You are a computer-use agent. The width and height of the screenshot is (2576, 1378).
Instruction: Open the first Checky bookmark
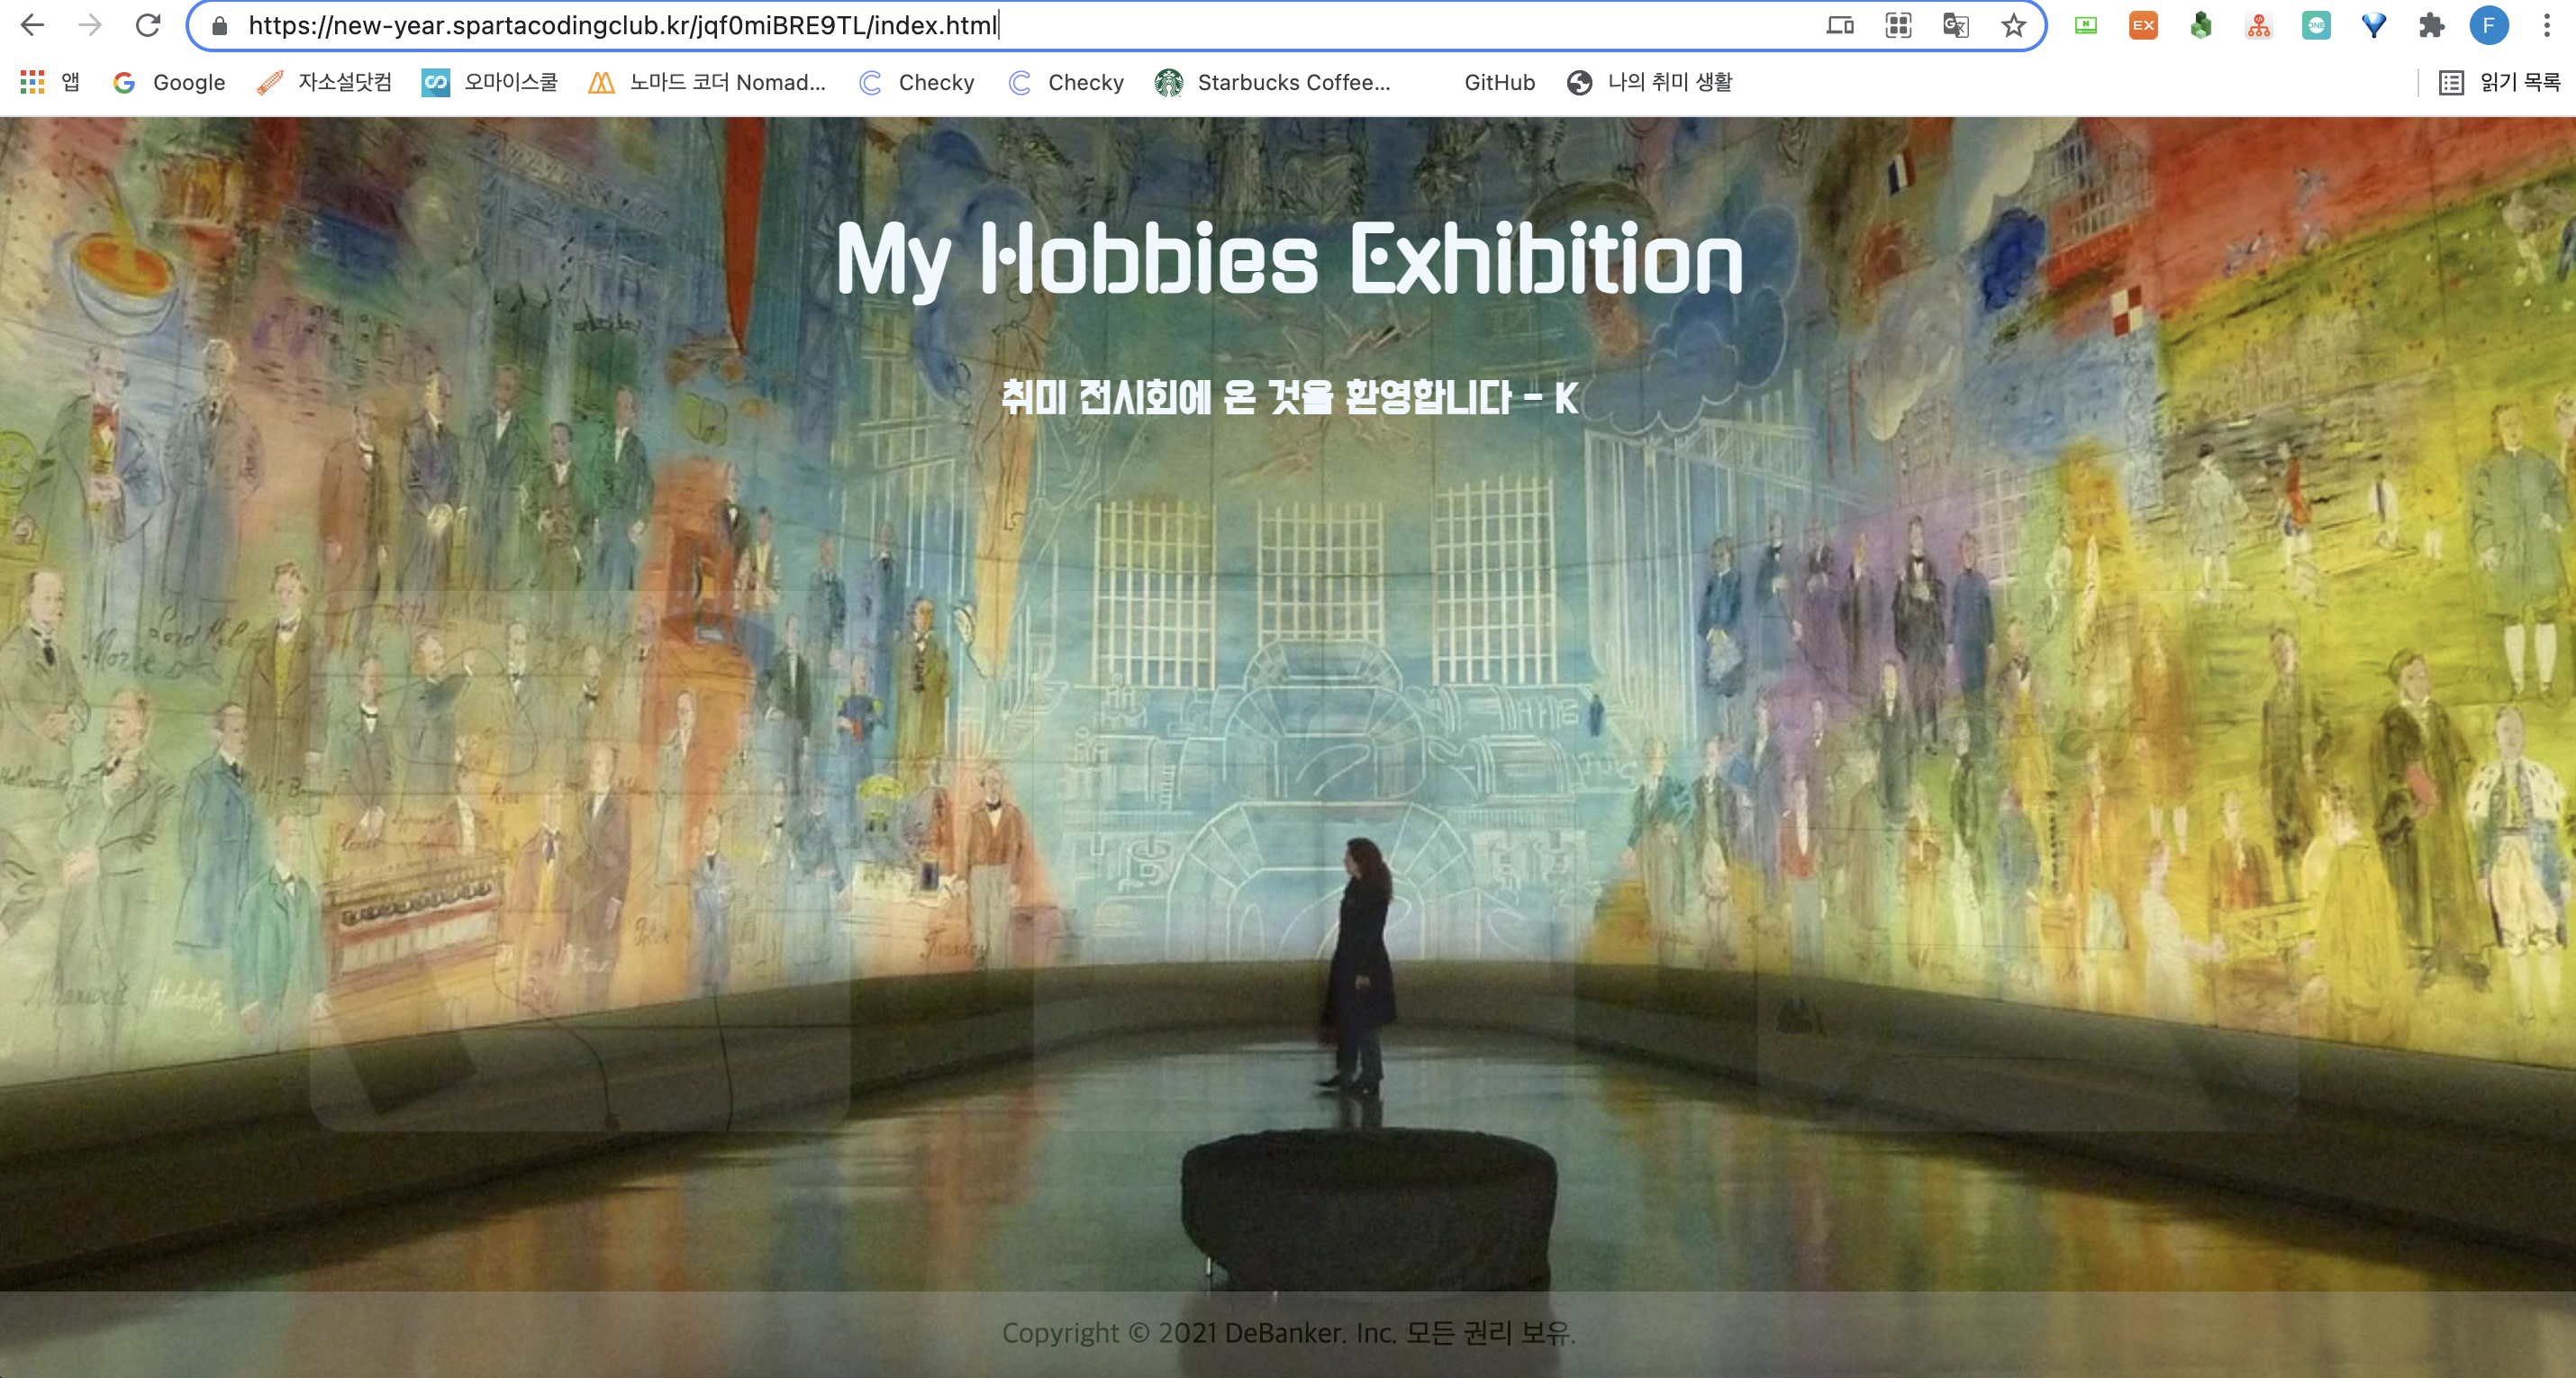click(916, 82)
